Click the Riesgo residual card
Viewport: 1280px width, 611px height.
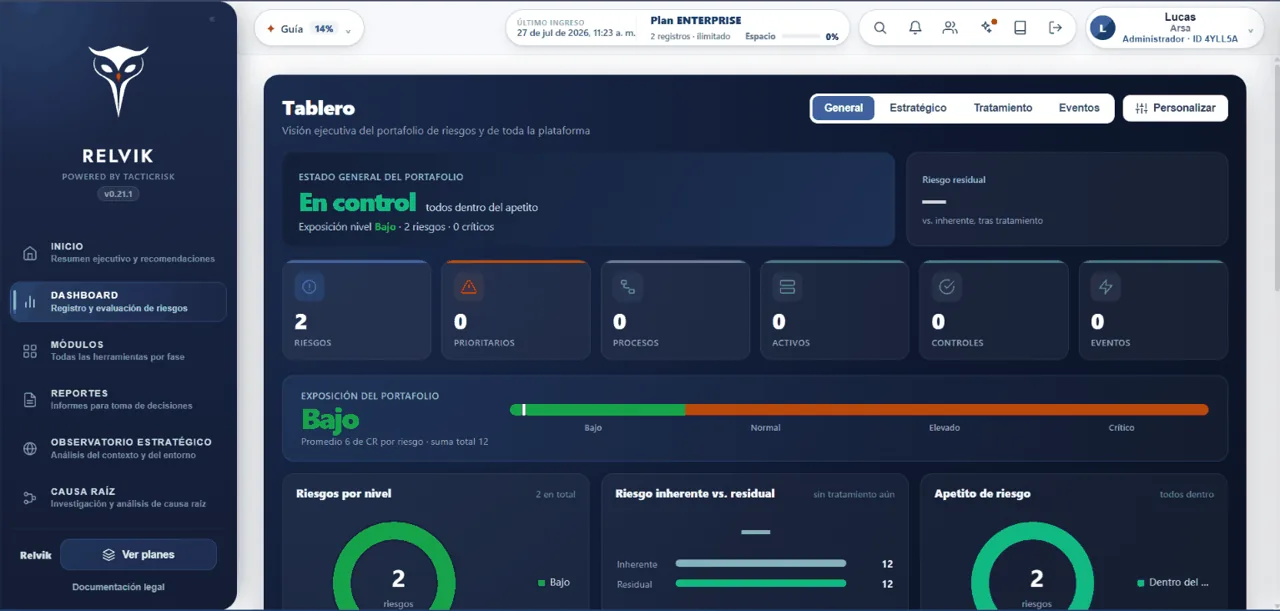click(x=1067, y=199)
